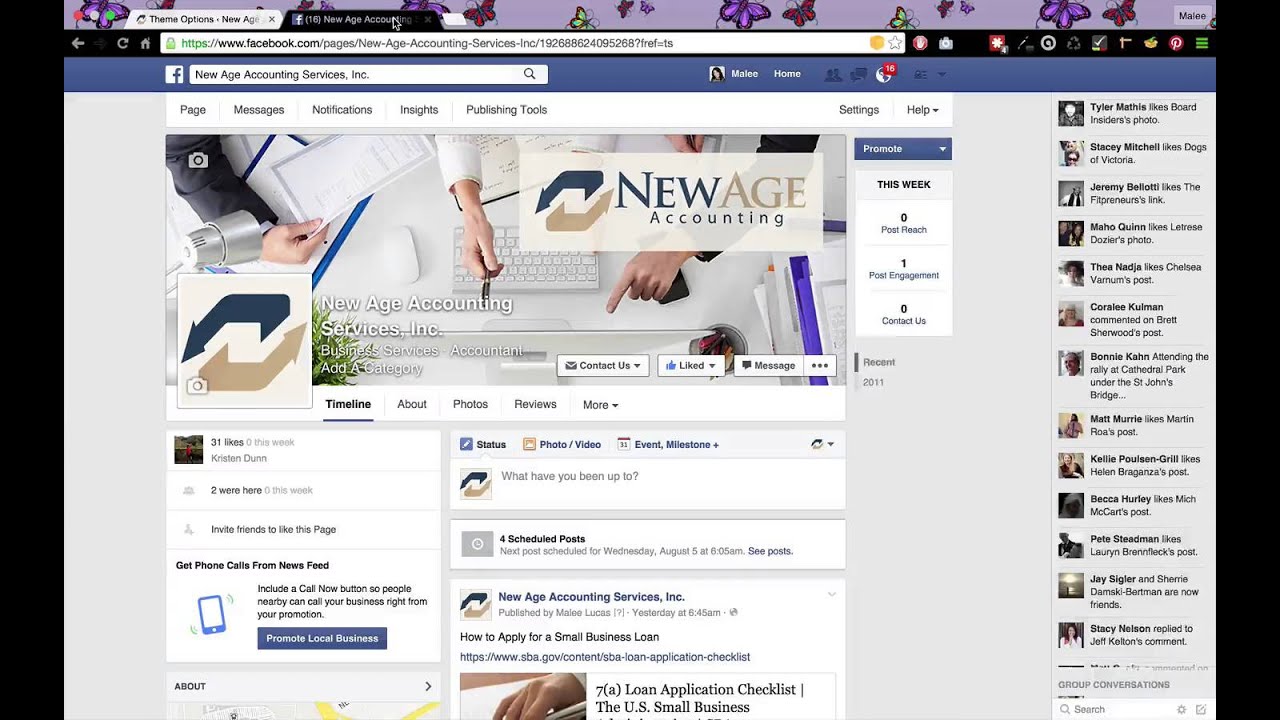Open the account menu arrow in the blue bar

(x=942, y=75)
